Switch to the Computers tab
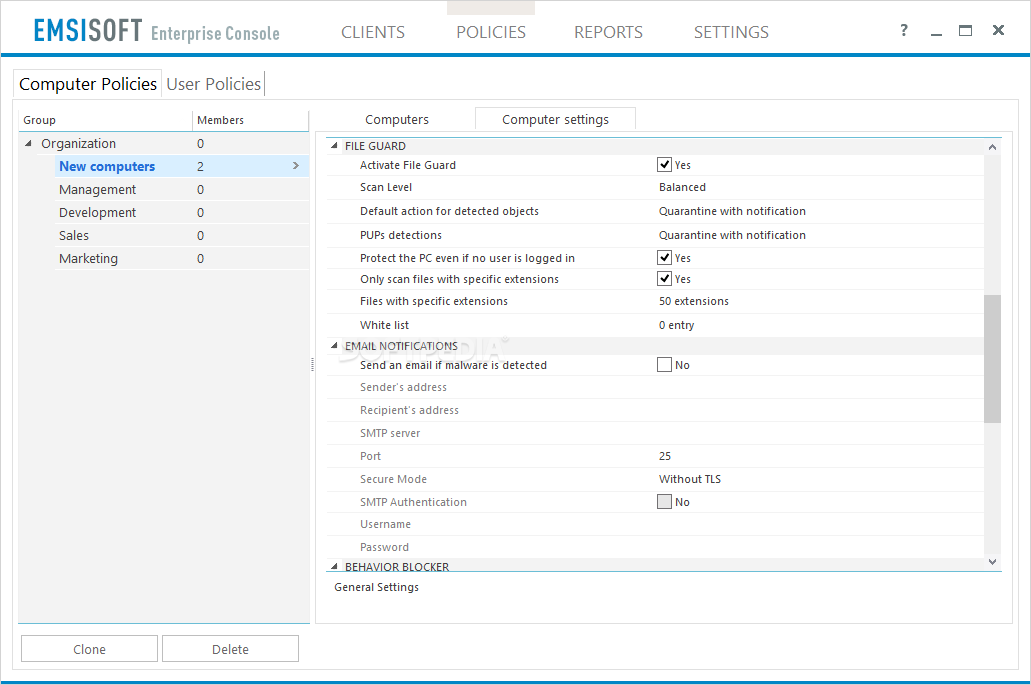The width and height of the screenshot is (1031, 685). [396, 120]
